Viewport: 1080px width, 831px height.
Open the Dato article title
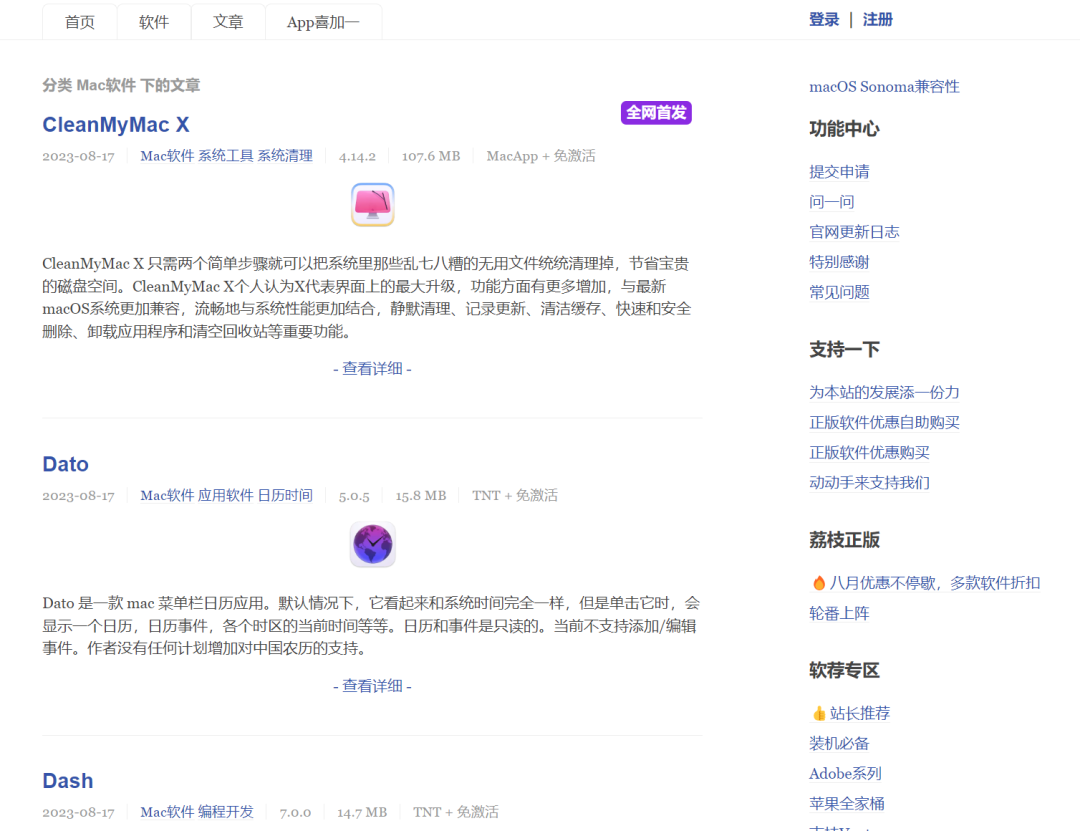click(x=66, y=464)
